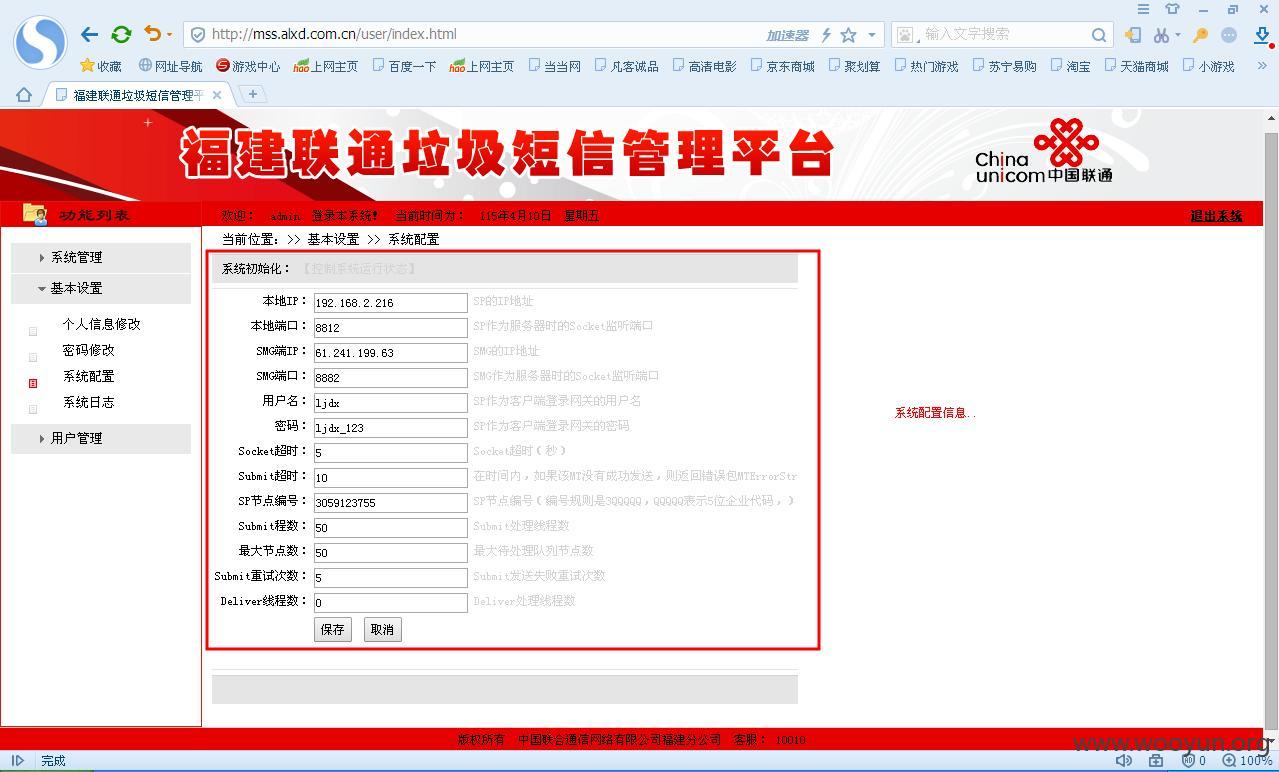
Task: Click the zoom 100% control
Action: 1248,761
